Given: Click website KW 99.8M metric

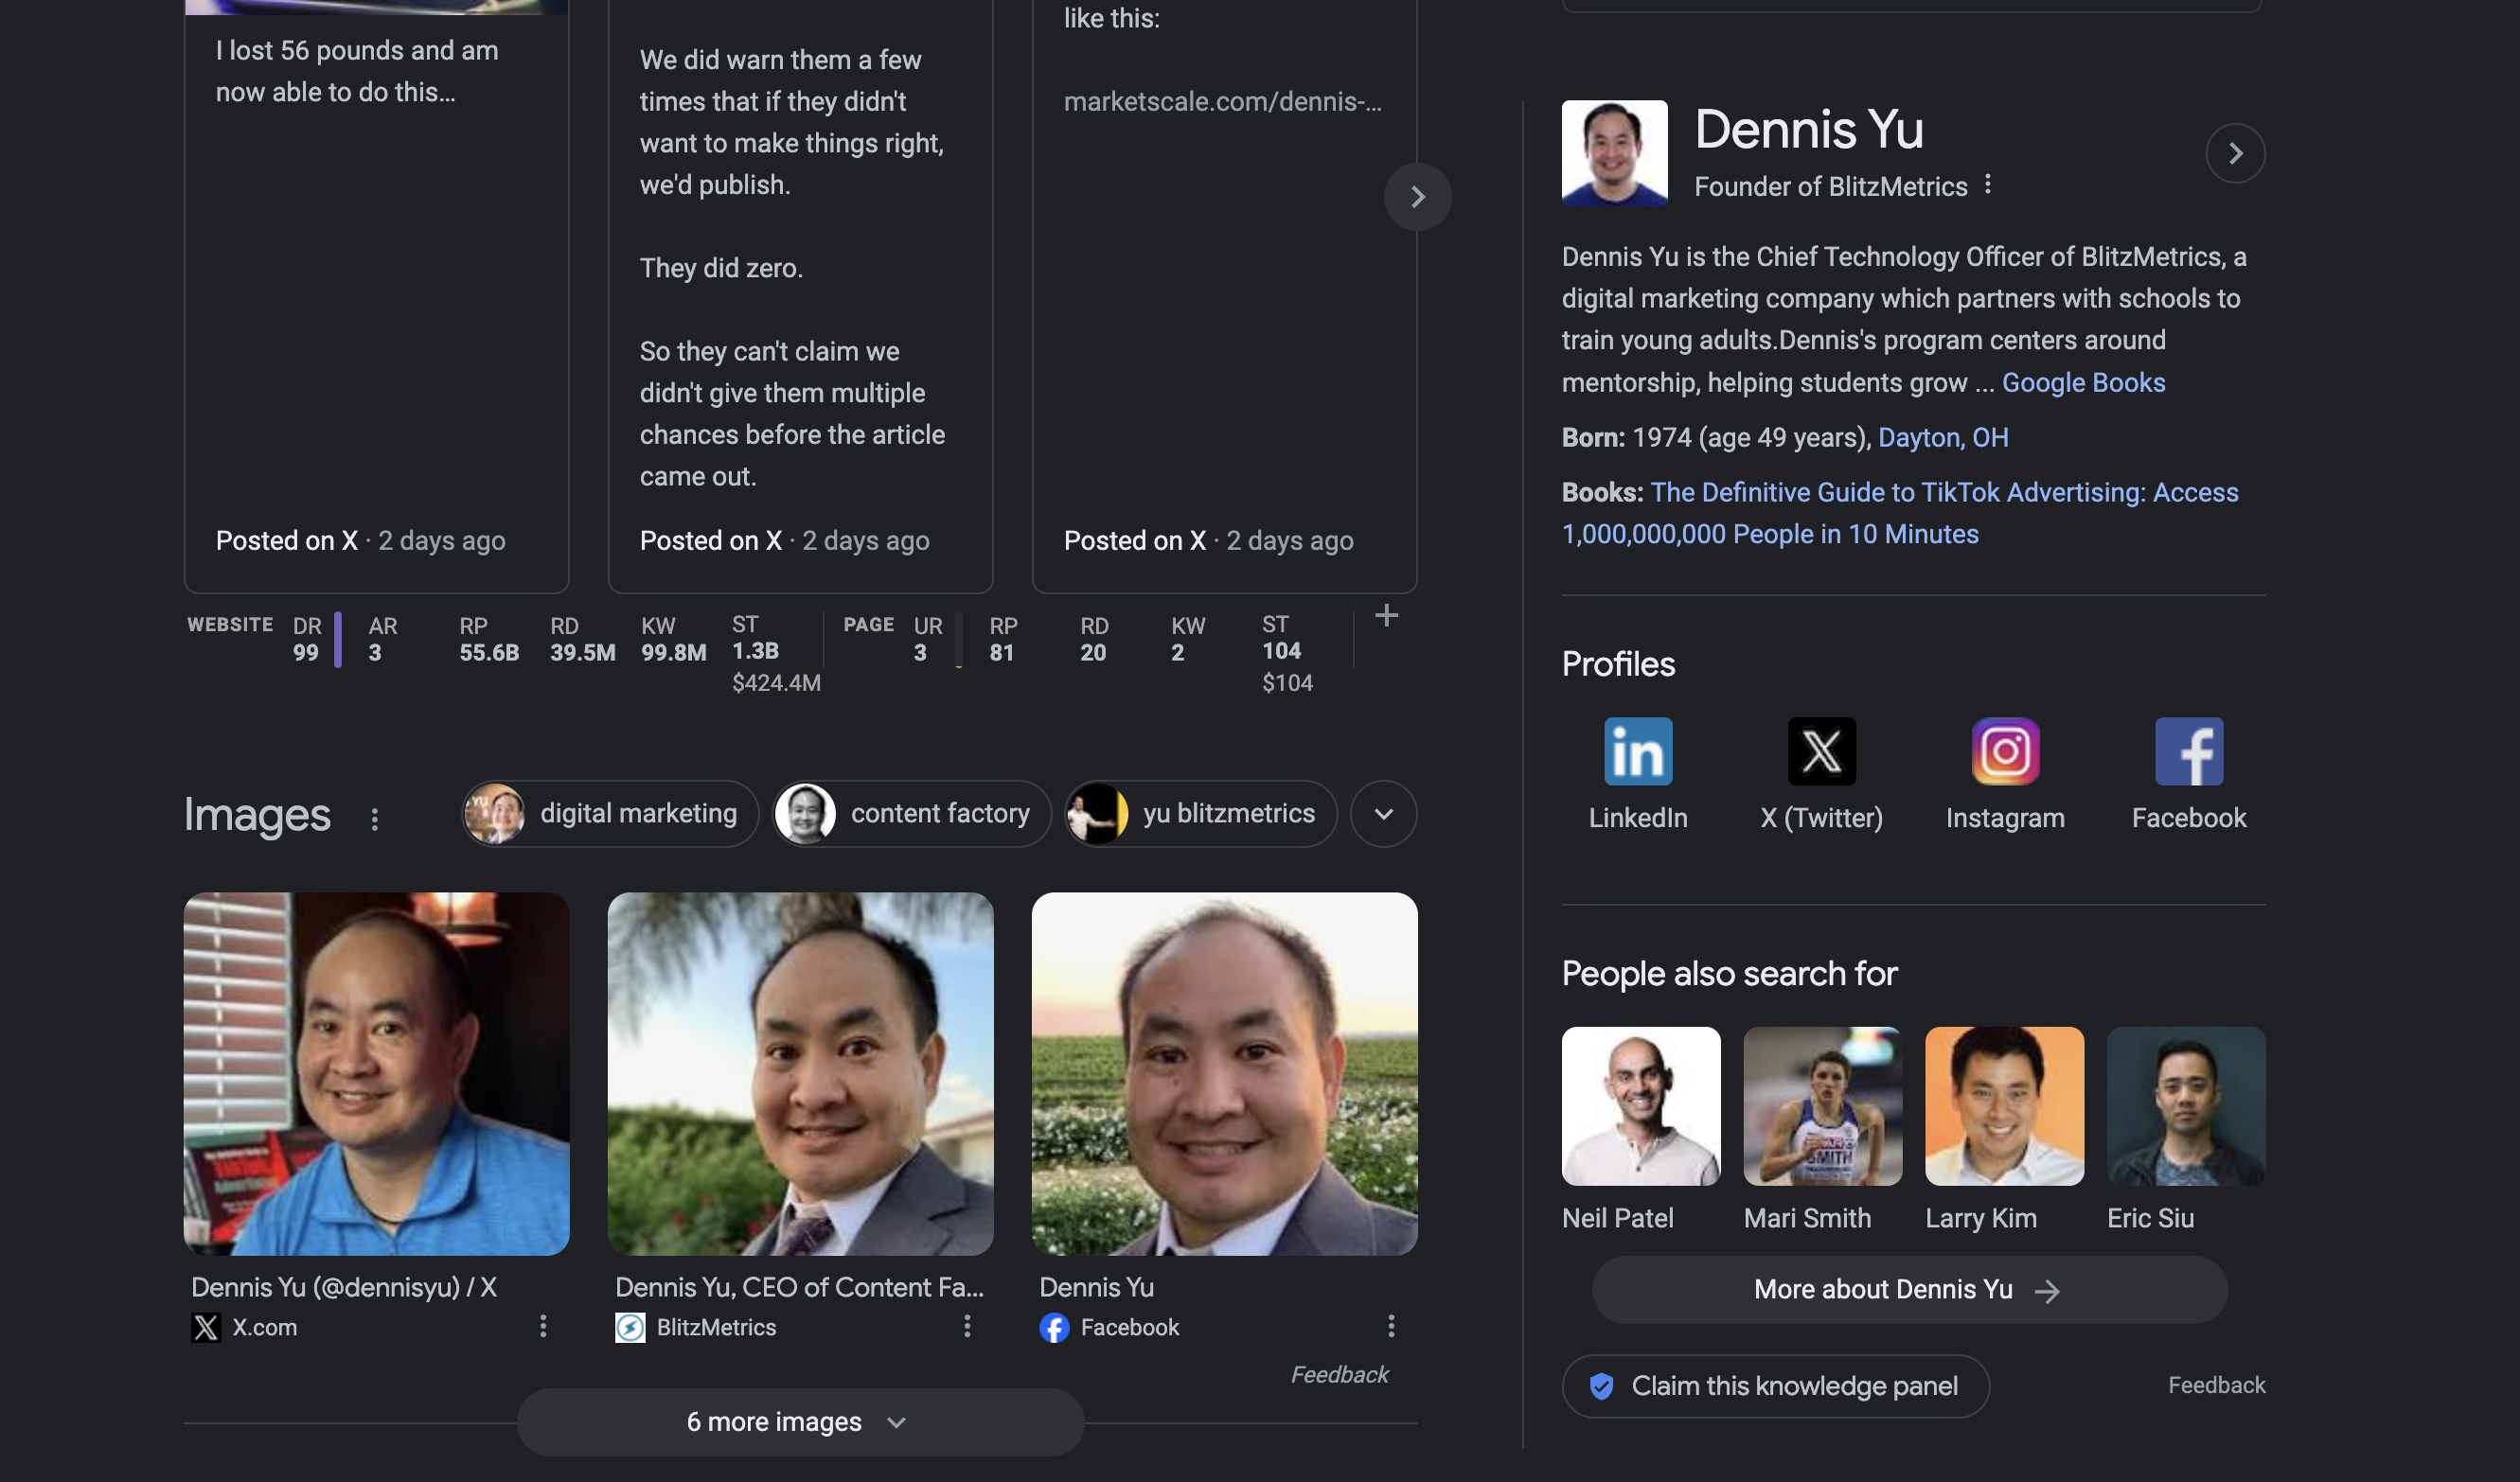Looking at the screenshot, I should (673, 639).
